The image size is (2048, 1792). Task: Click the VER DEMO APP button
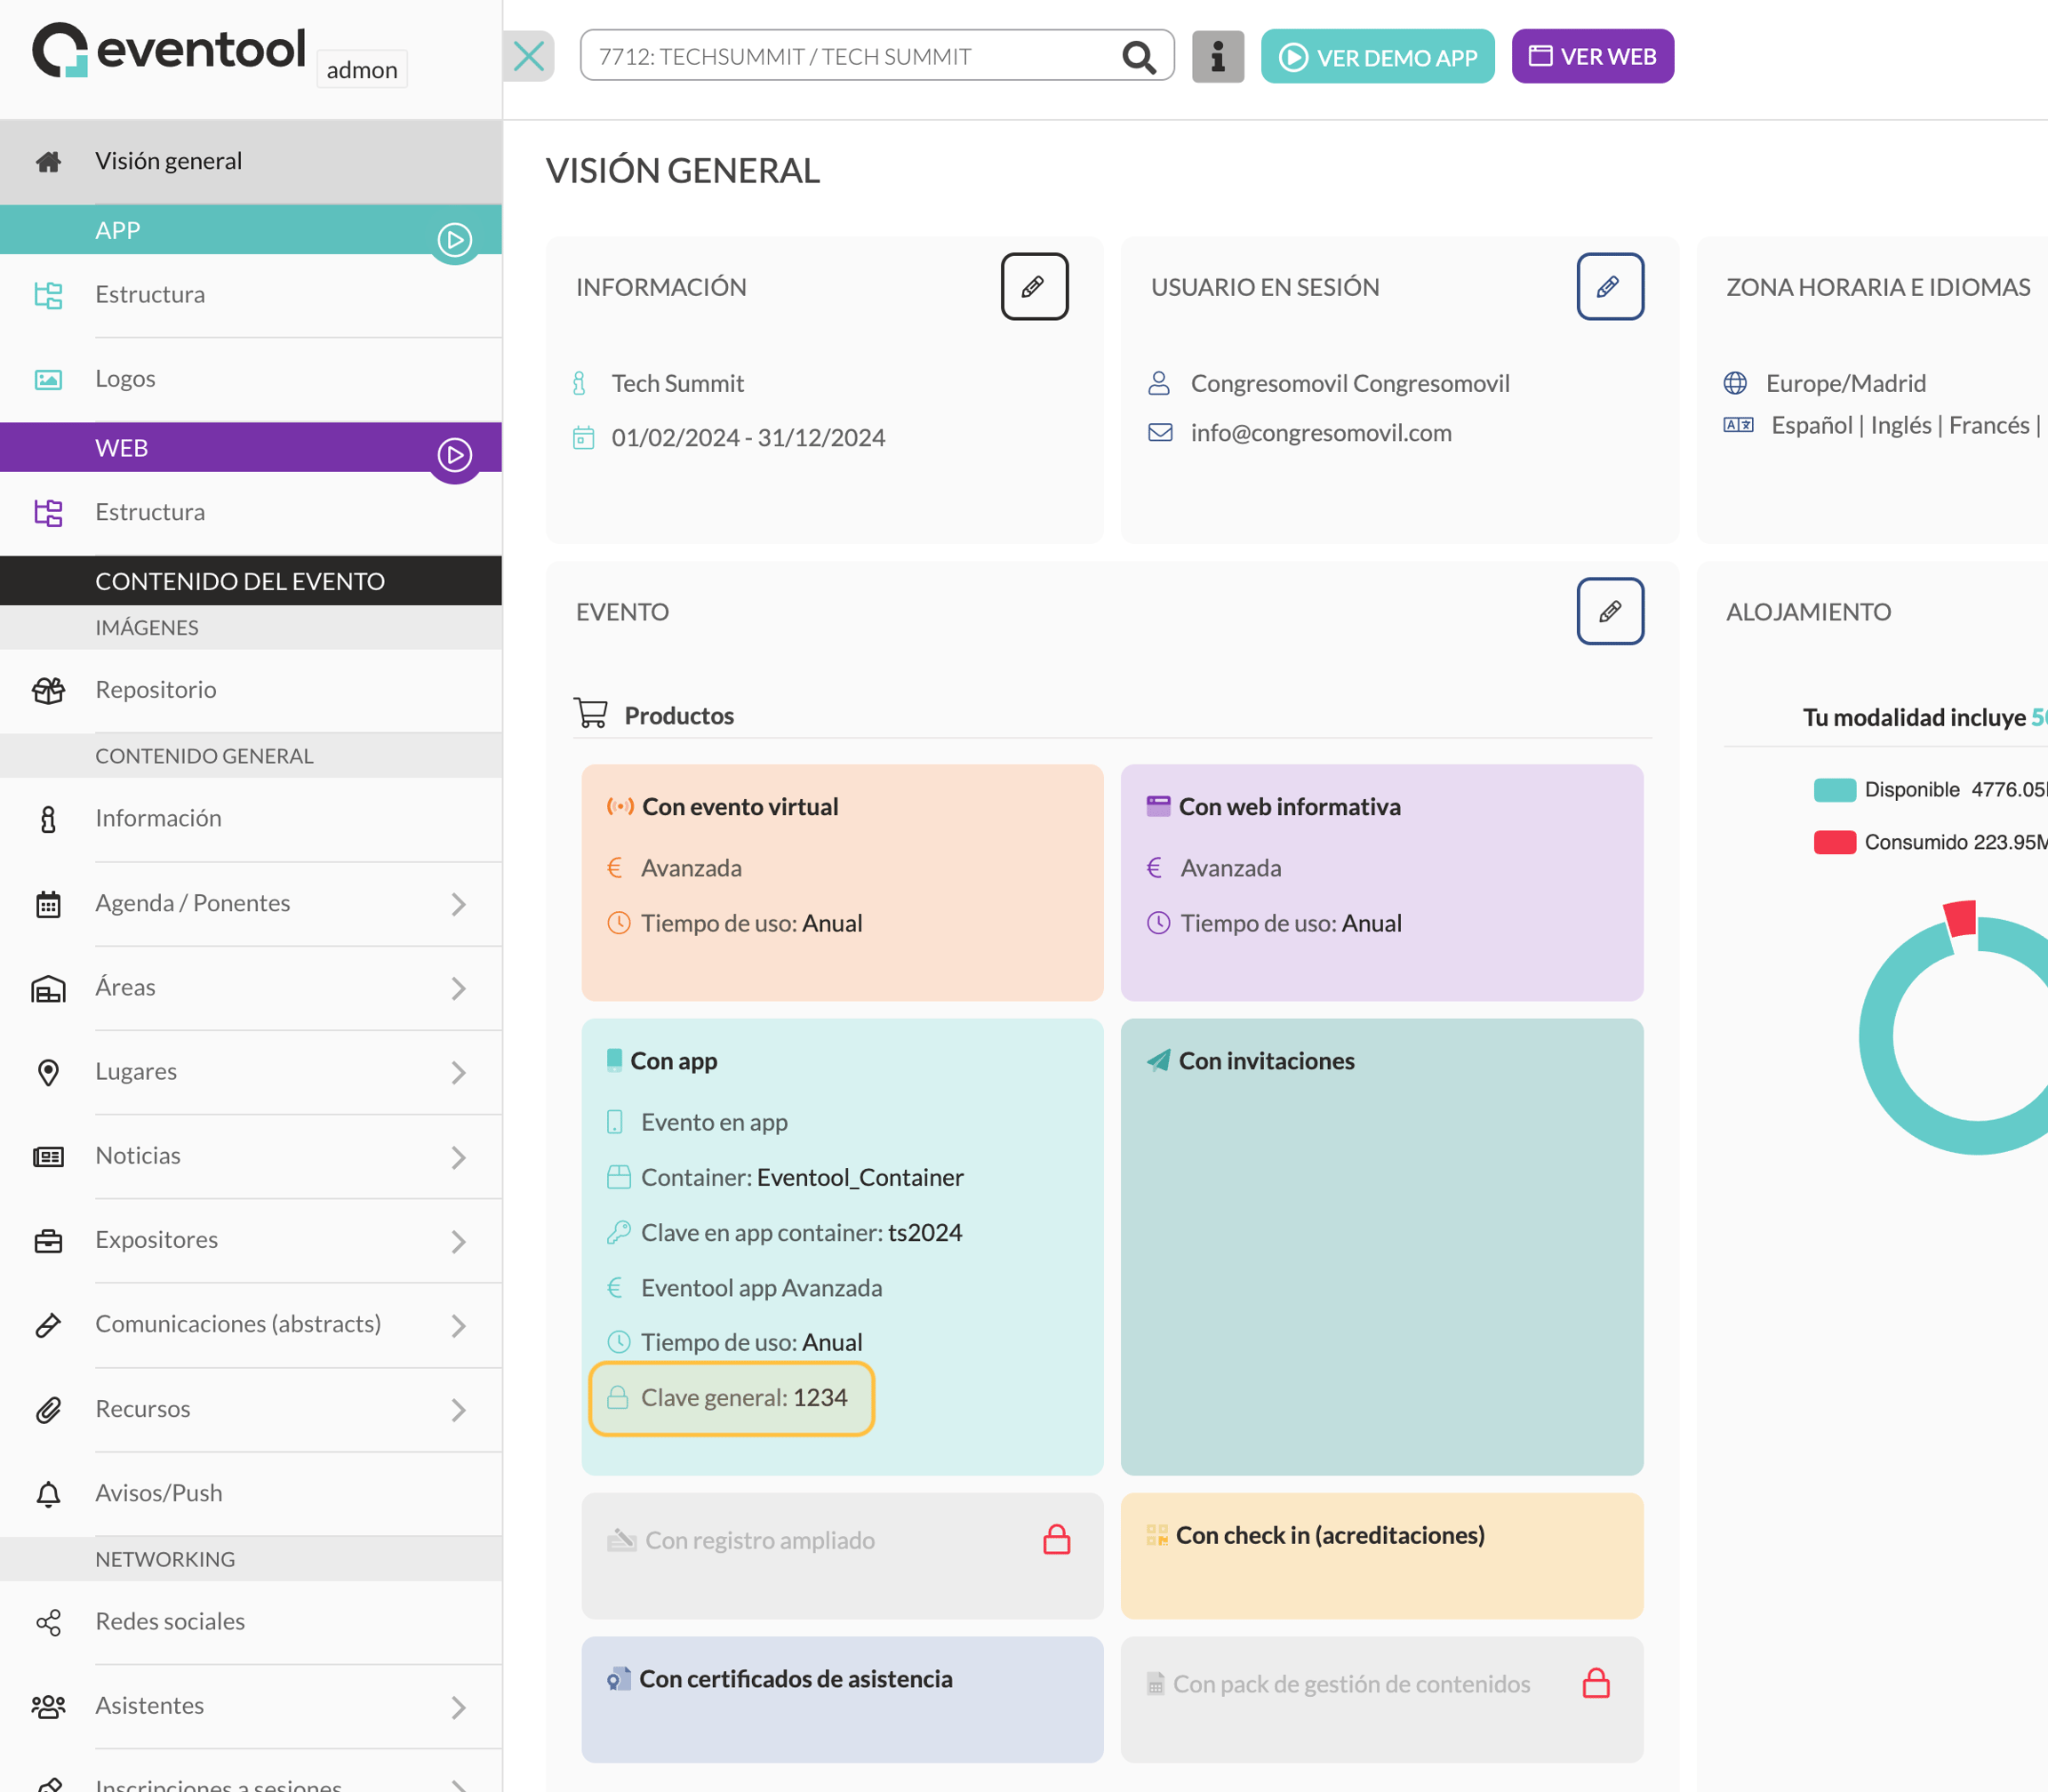pyautogui.click(x=1377, y=57)
